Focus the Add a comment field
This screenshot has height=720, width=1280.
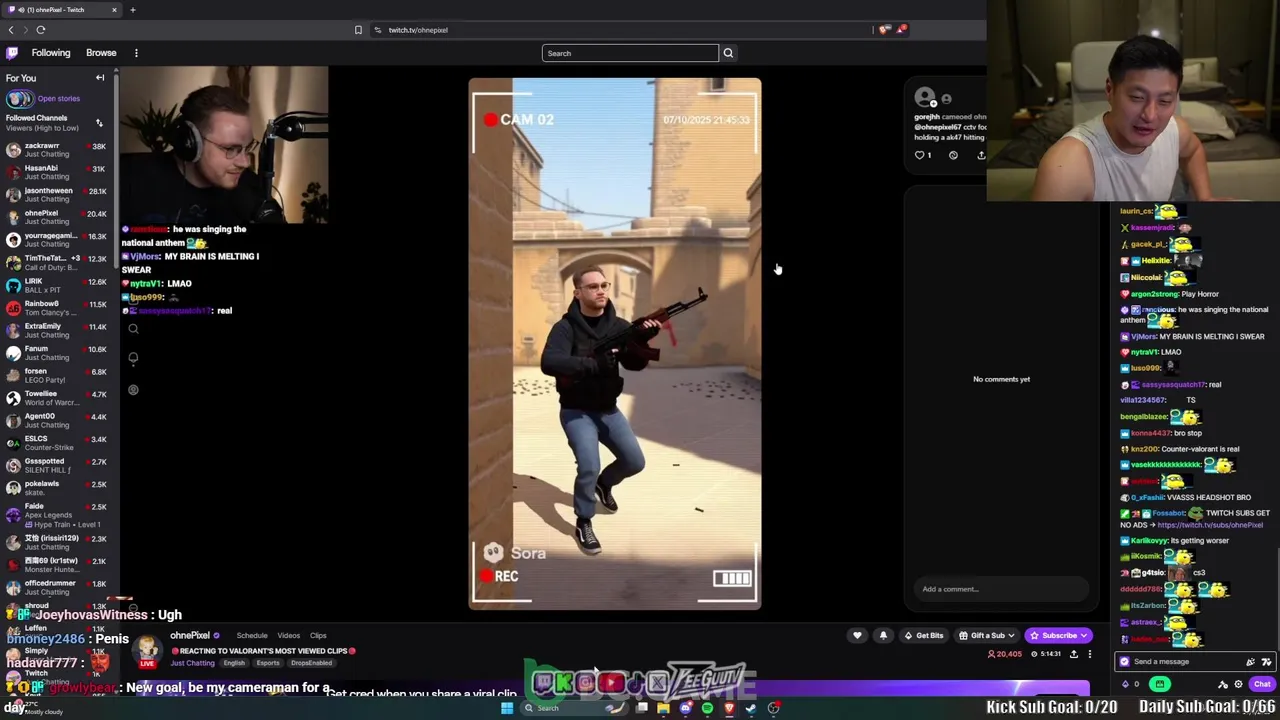pyautogui.click(x=1001, y=589)
